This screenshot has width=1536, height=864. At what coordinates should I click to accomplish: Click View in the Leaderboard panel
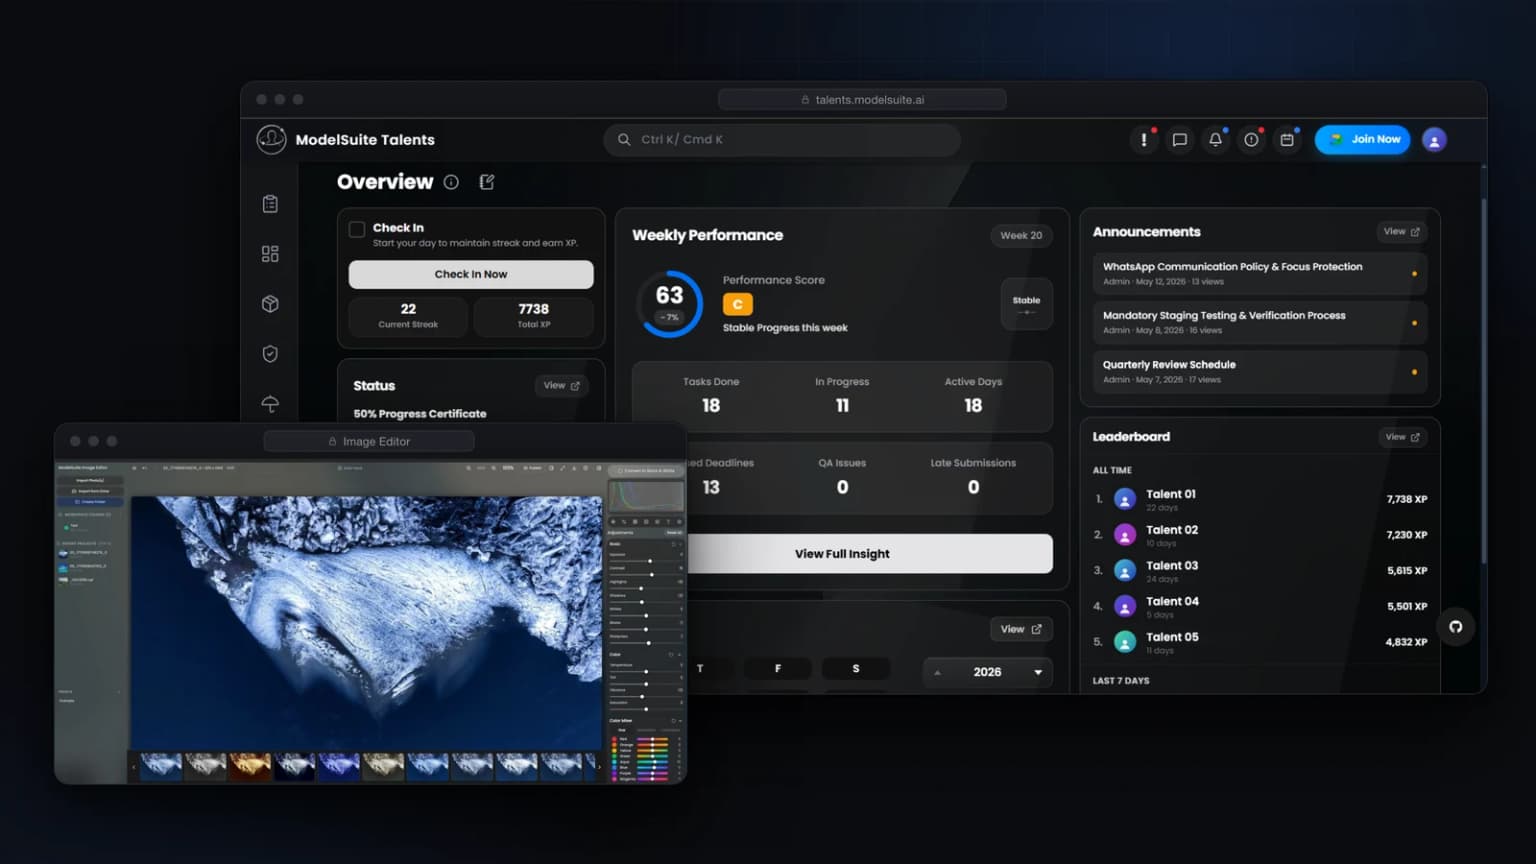point(1402,437)
